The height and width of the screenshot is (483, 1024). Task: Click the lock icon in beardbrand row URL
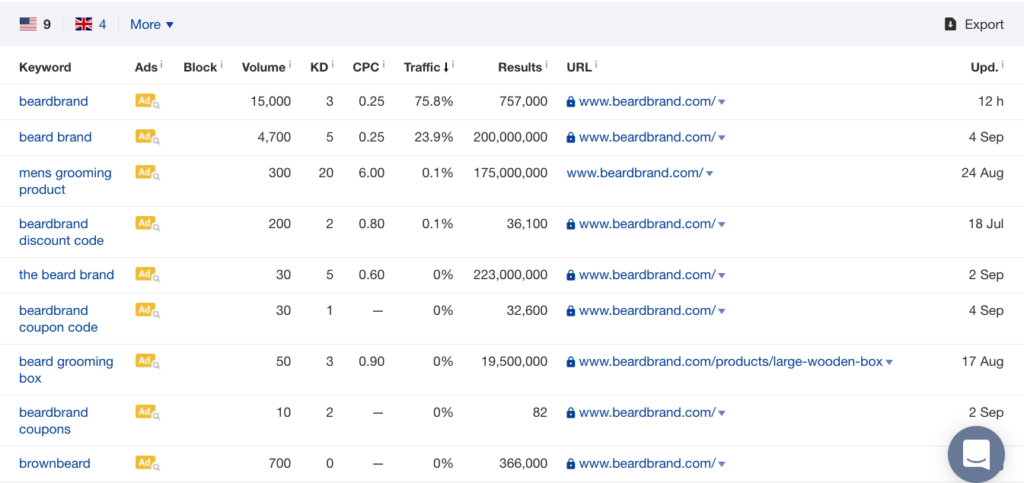pyautogui.click(x=571, y=102)
